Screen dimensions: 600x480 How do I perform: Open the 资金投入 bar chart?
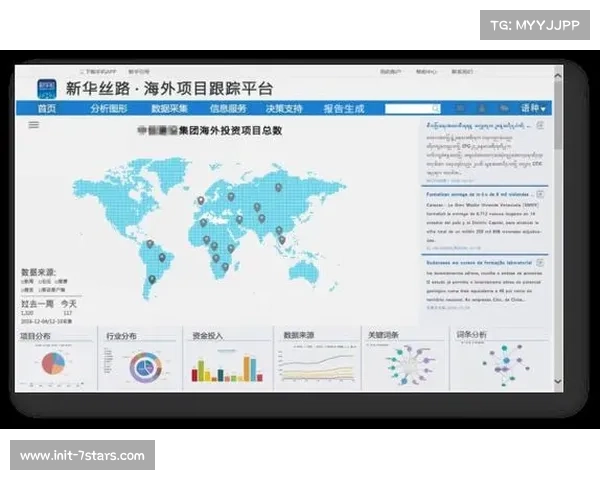227,368
